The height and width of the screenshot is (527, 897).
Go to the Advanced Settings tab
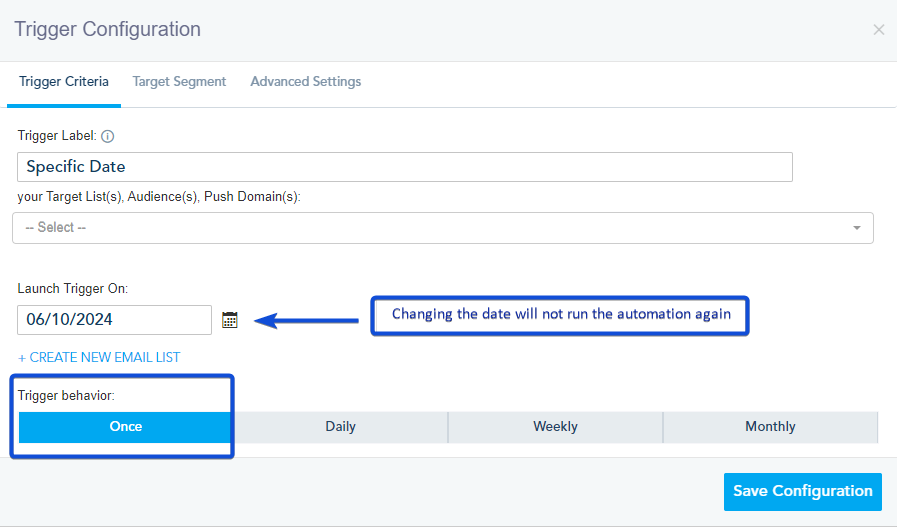click(x=305, y=82)
